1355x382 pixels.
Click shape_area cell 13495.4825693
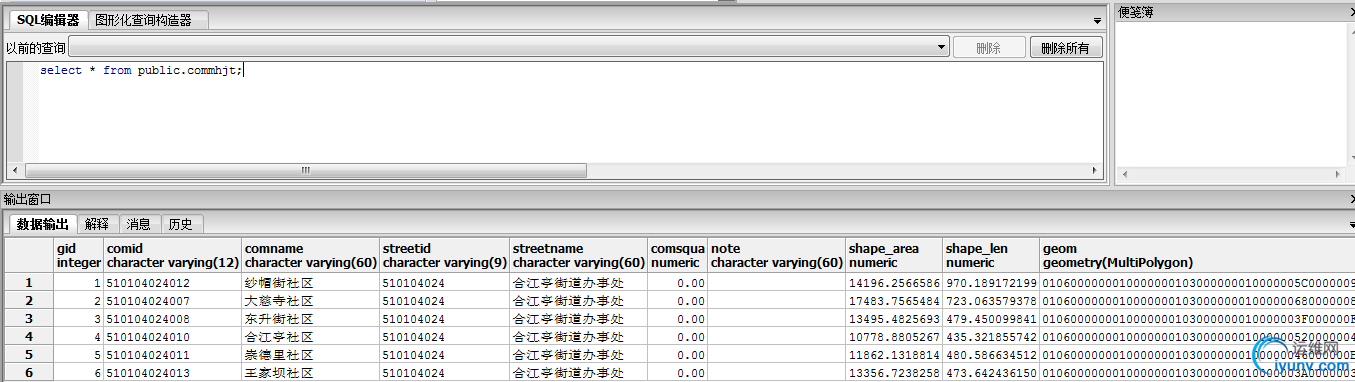point(894,318)
